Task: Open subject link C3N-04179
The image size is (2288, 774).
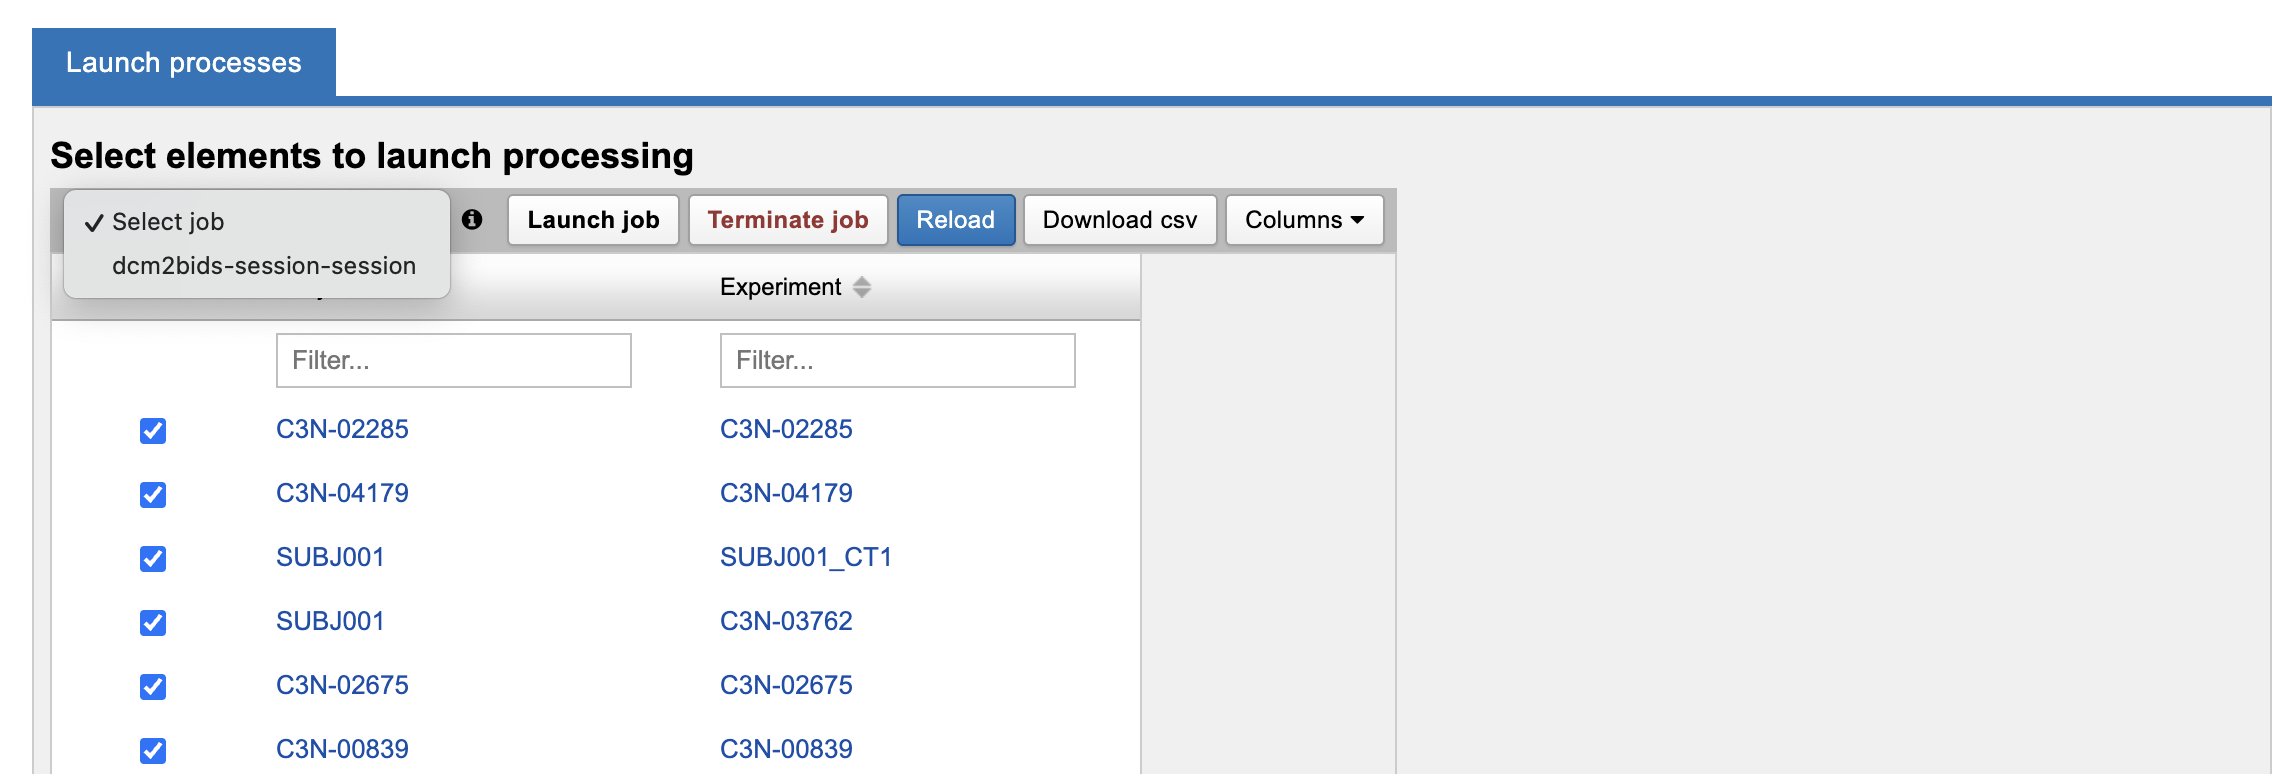Action: click(x=342, y=493)
